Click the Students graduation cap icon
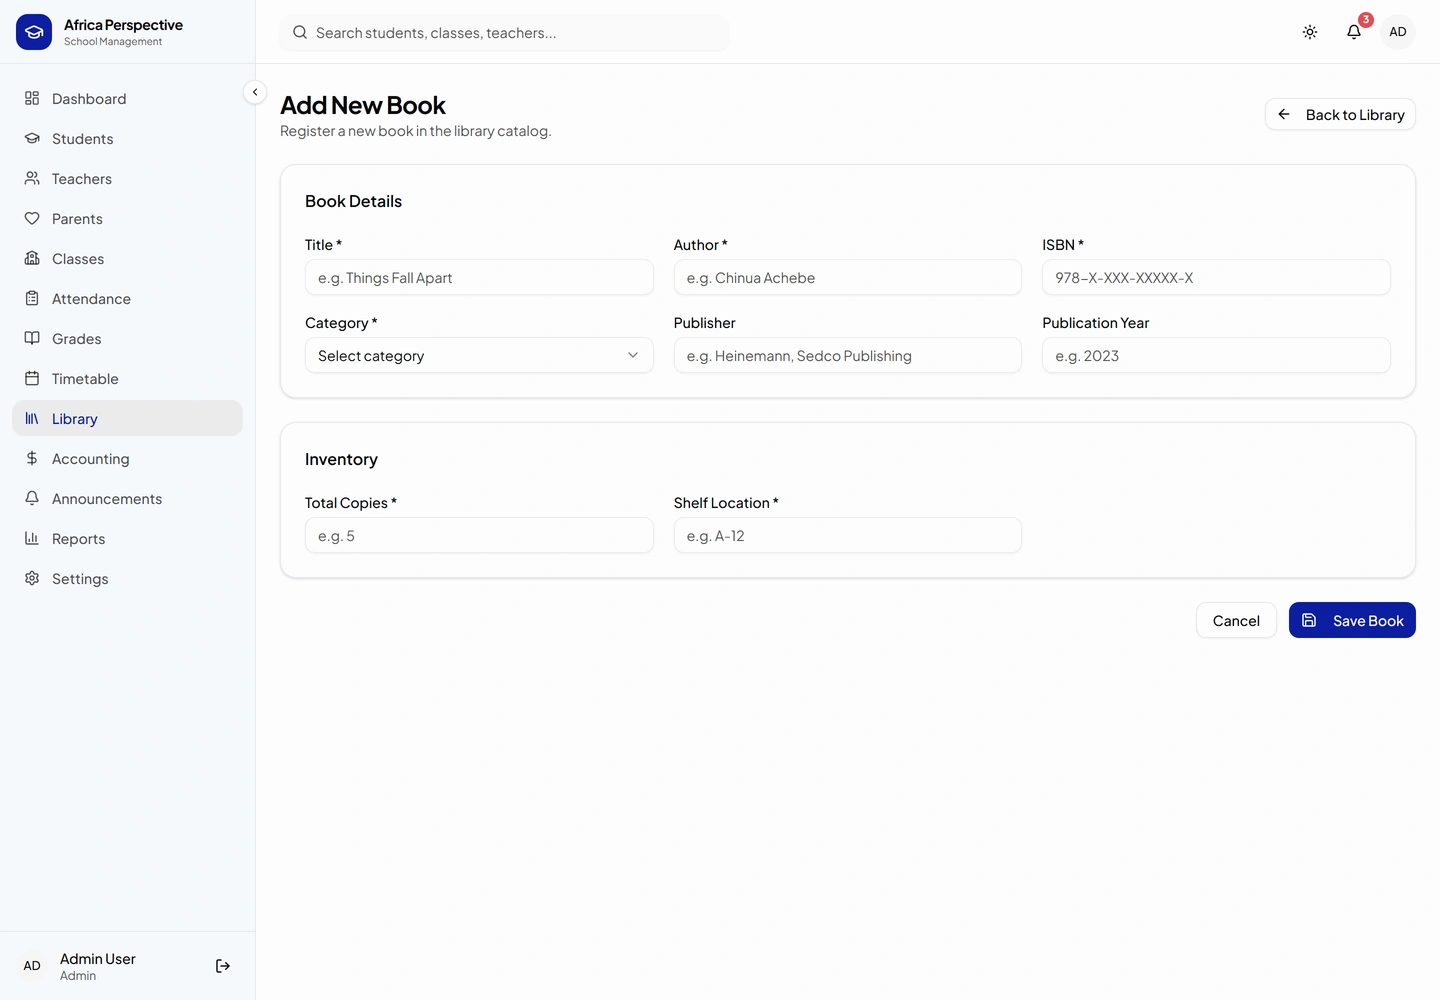The image size is (1440, 1000). coord(32,138)
